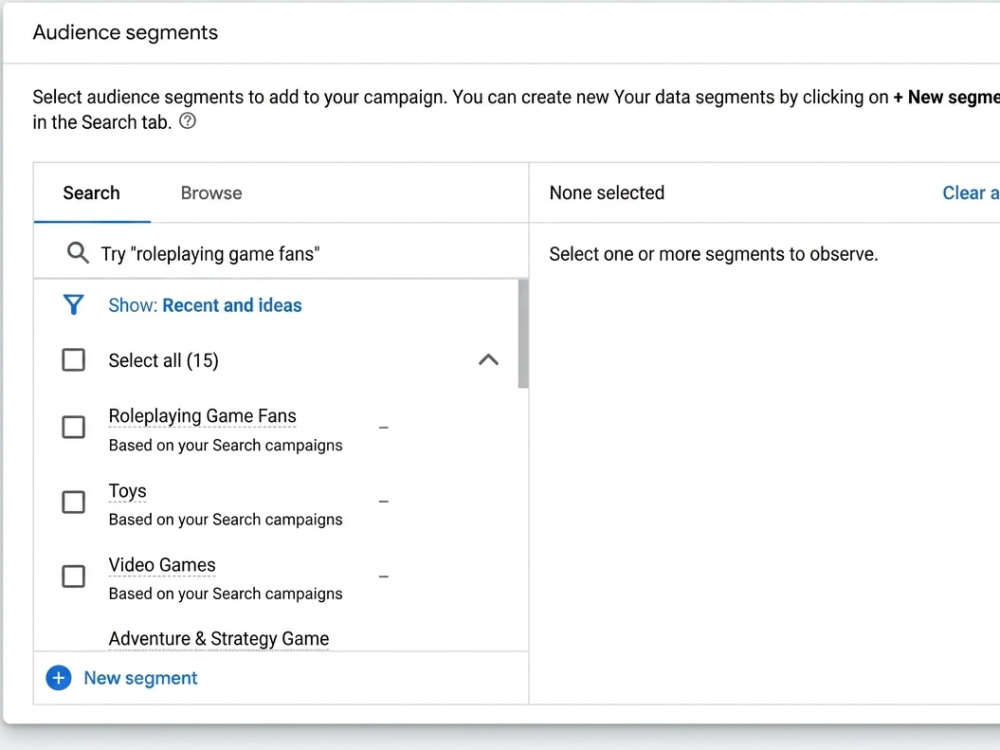Screen dimensions: 1000x750
Task: Click the New segment link
Action: [x=140, y=678]
